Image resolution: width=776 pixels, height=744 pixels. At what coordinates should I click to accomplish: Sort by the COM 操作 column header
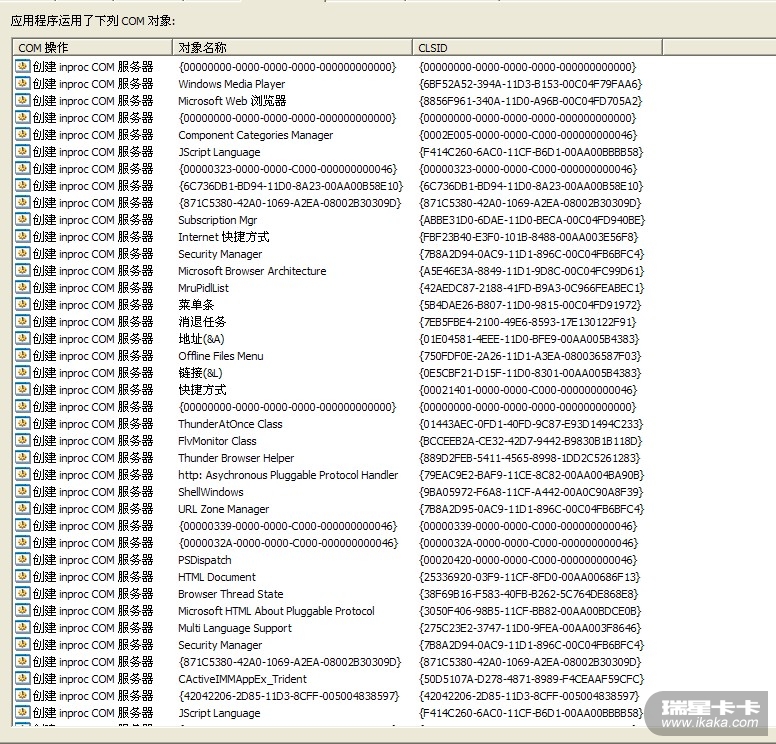click(93, 48)
